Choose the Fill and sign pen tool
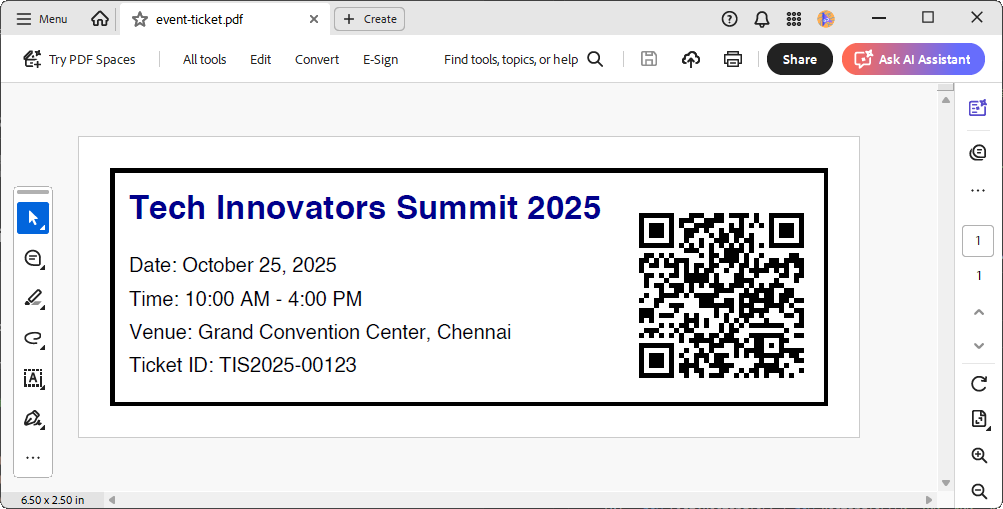This screenshot has width=1003, height=509. click(33, 418)
